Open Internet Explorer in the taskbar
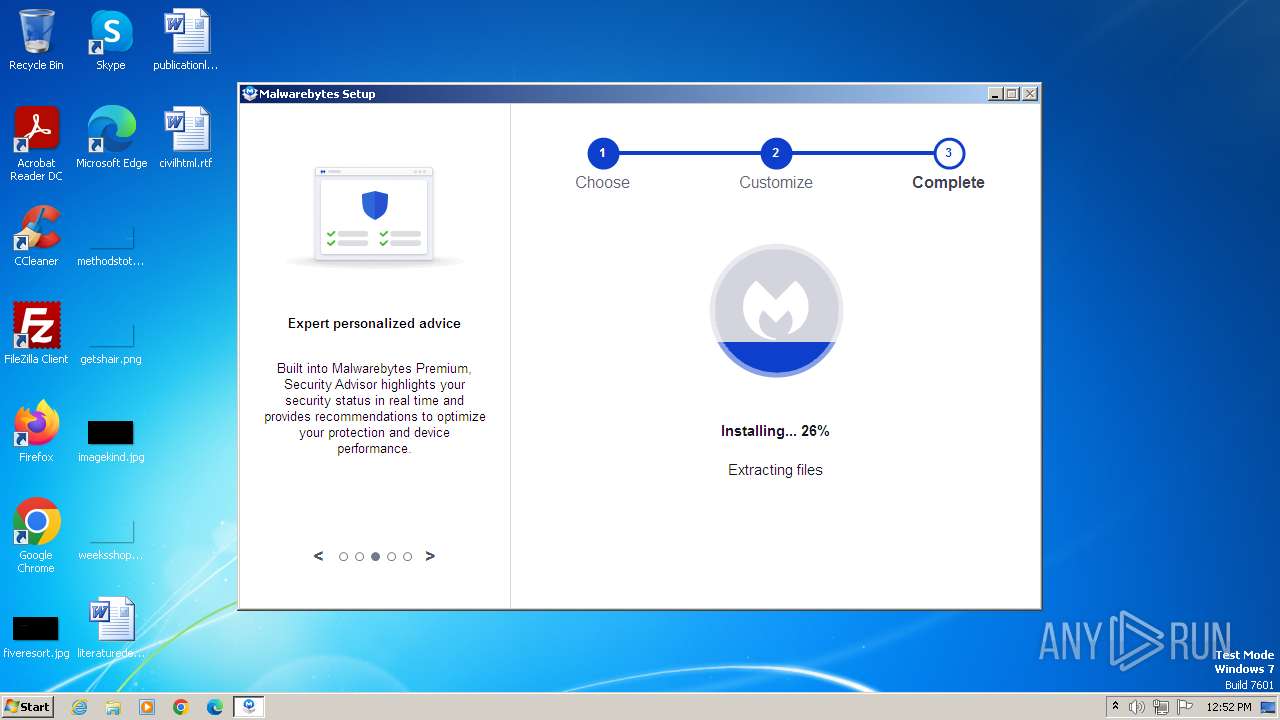The height and width of the screenshot is (720, 1280). pos(79,707)
